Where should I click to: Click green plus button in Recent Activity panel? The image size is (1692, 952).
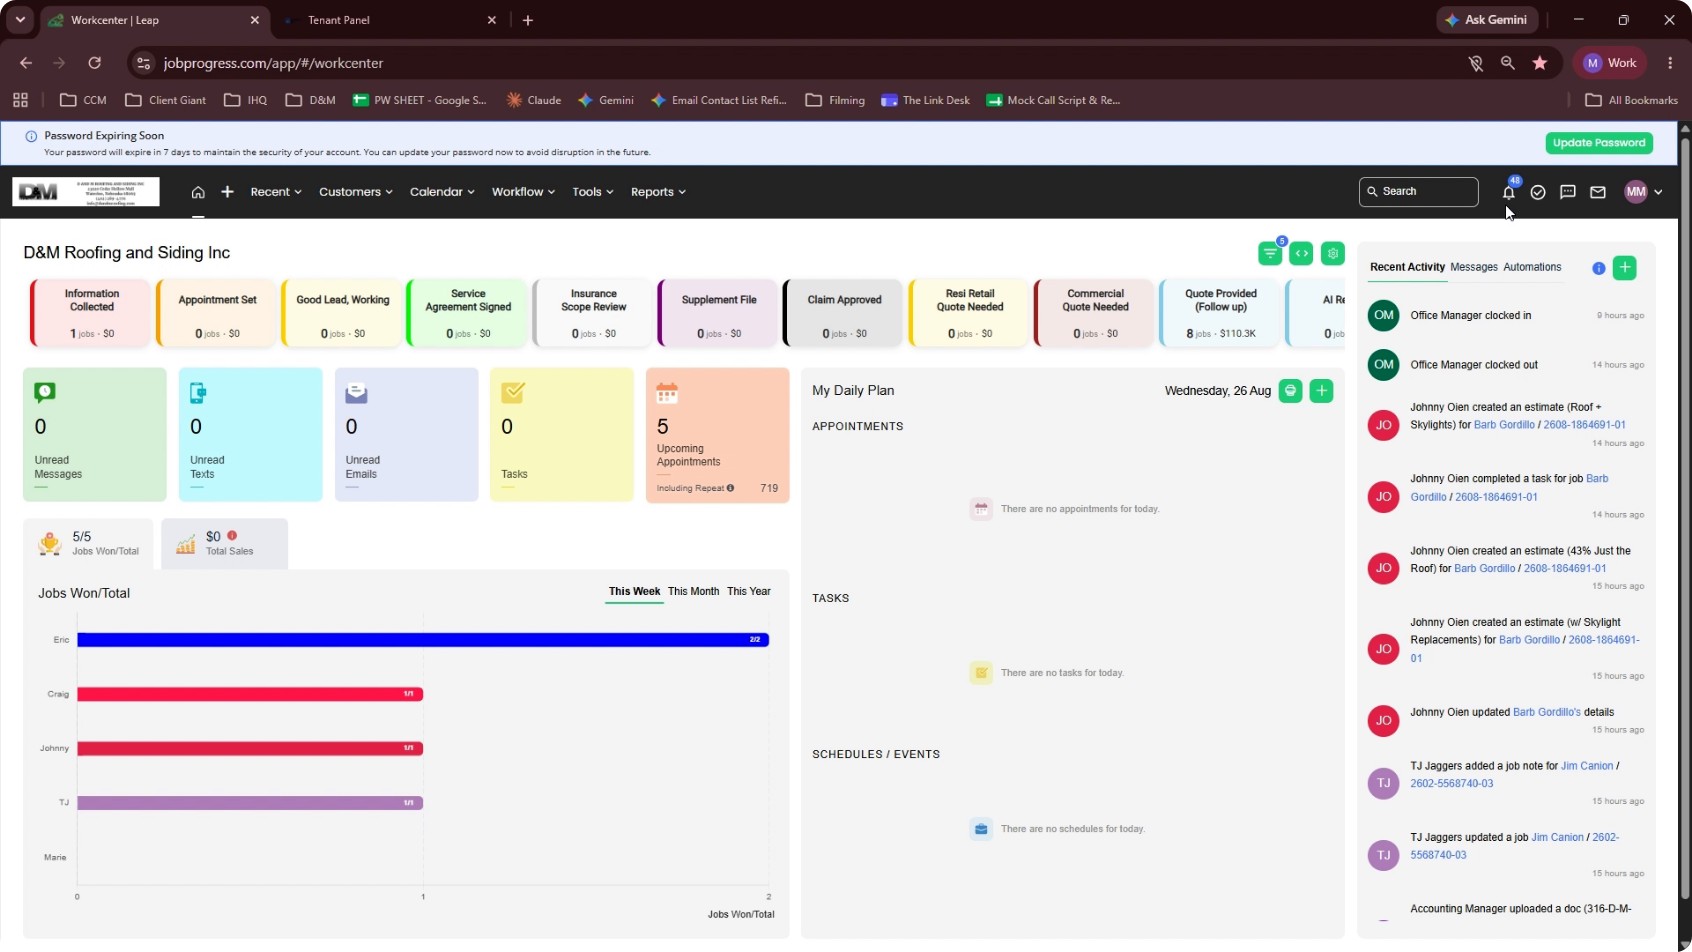coord(1625,267)
